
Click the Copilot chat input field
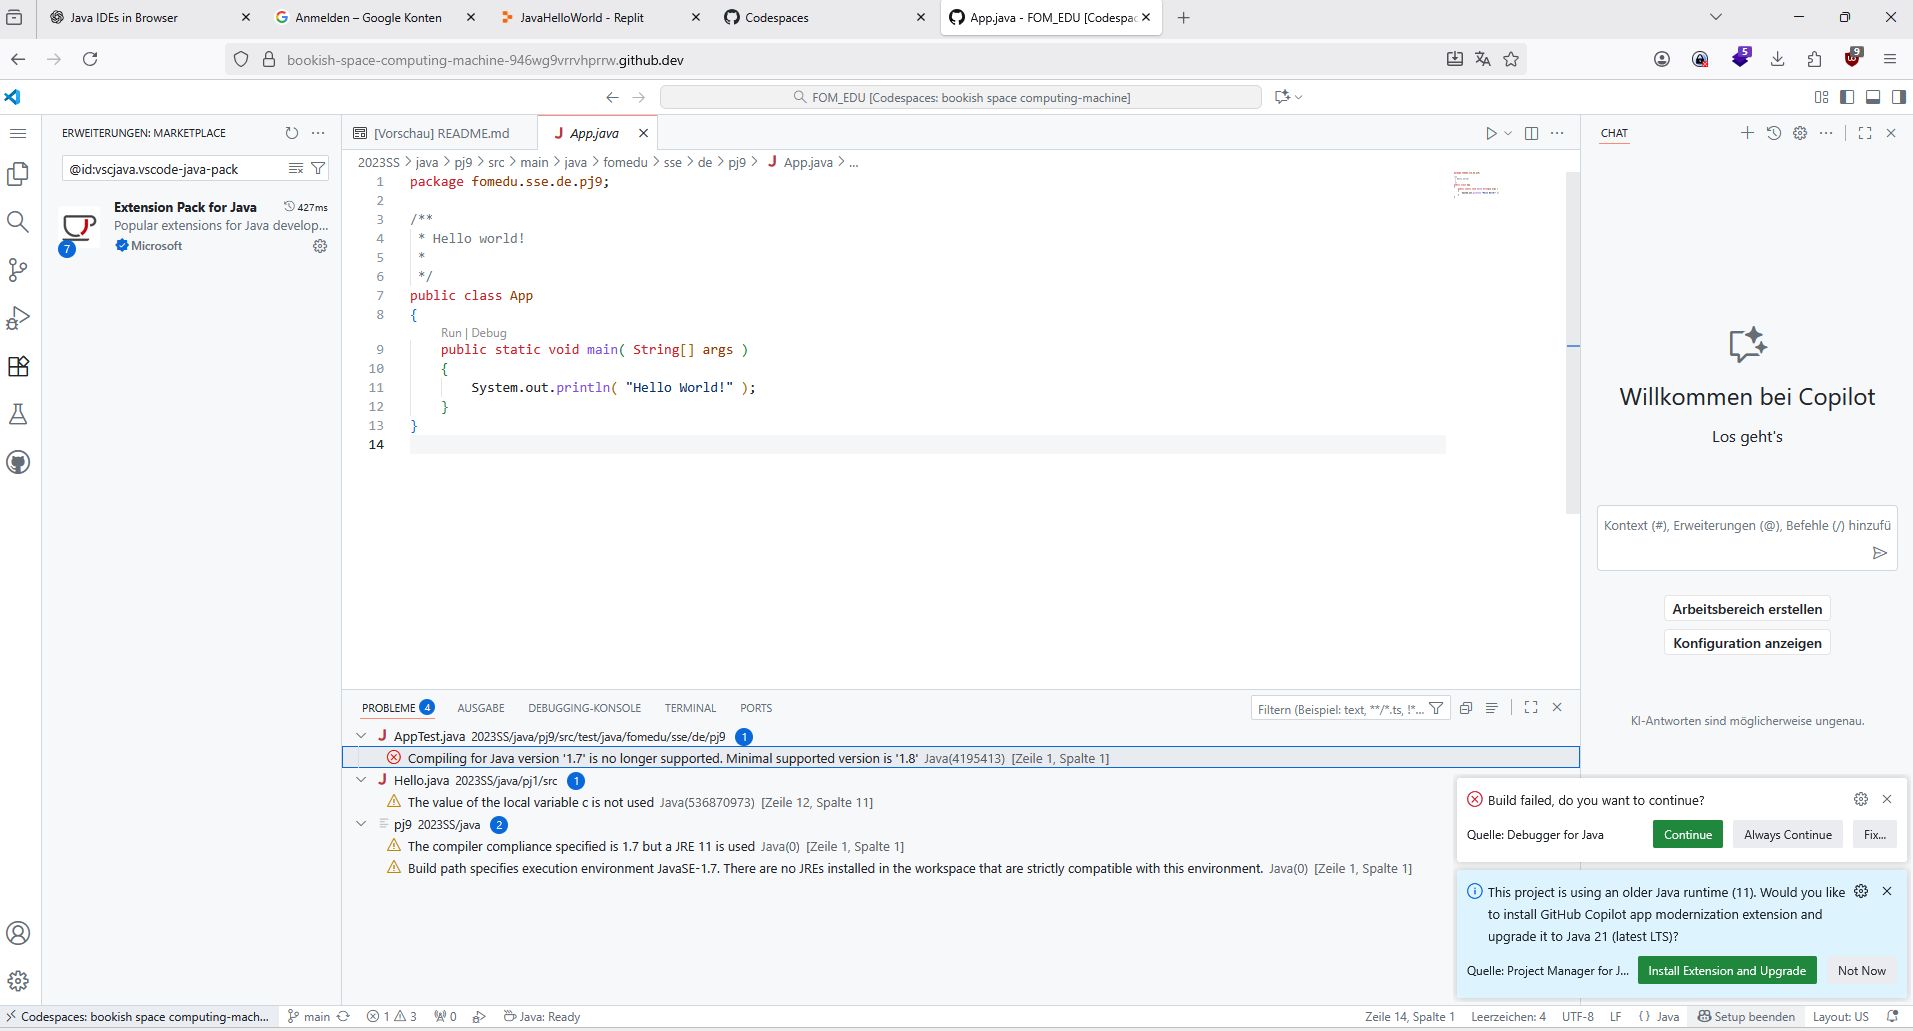(1735, 538)
